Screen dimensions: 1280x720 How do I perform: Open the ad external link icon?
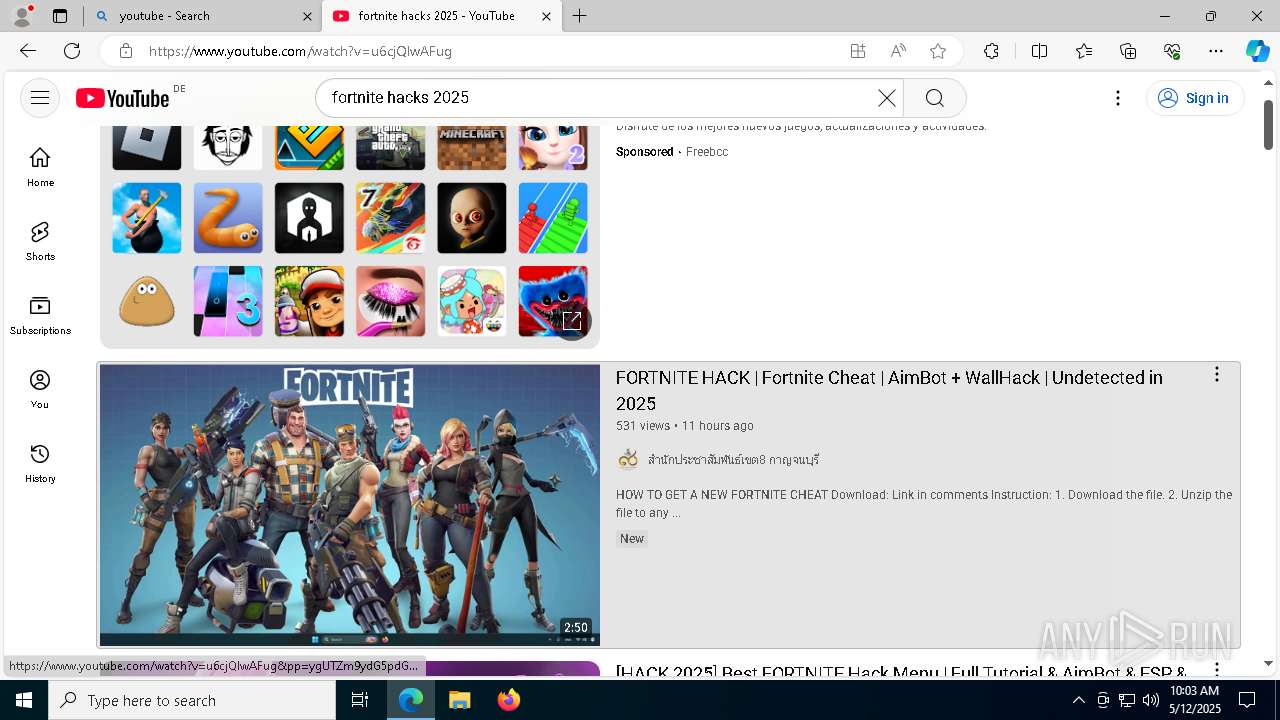pos(572,321)
